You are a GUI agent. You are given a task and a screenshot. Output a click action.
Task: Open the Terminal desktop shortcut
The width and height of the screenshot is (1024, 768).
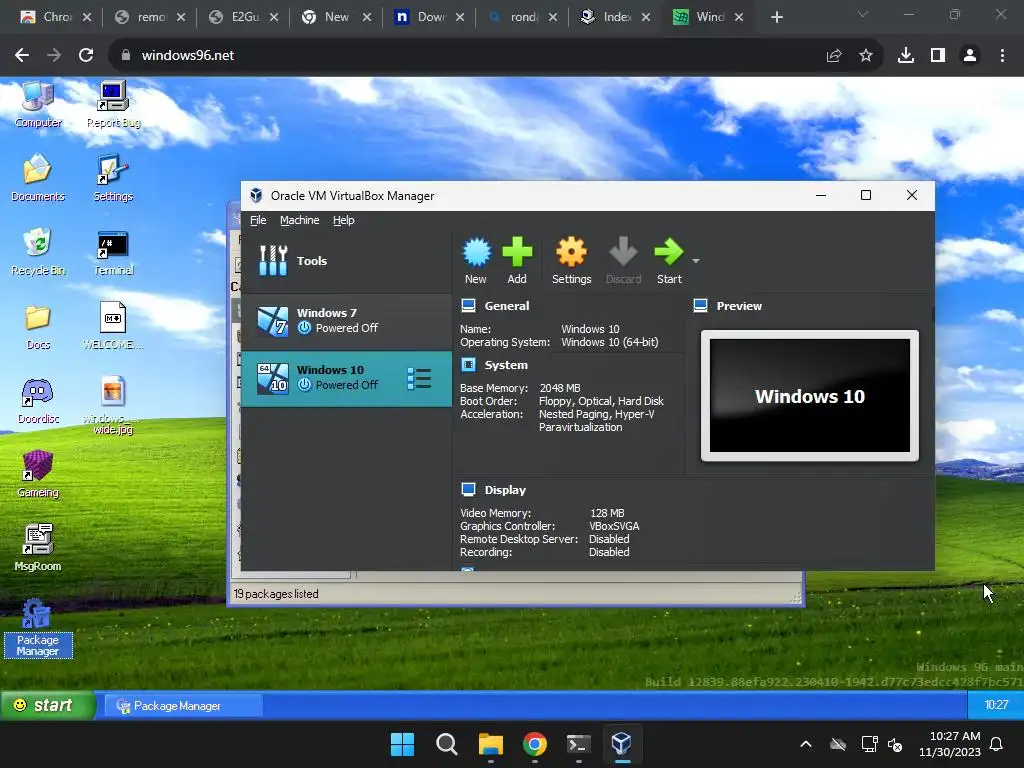click(x=113, y=252)
